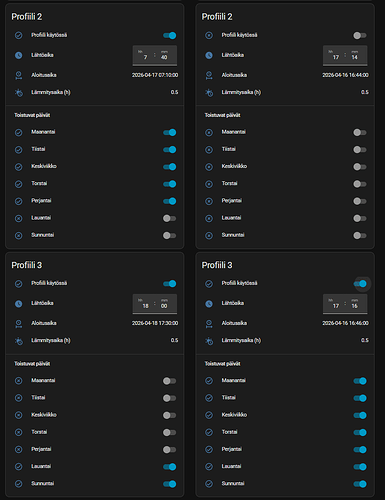The width and height of the screenshot is (385, 500).
Task: Click the minute field showing 16 in Profiili 3
Action: point(355,304)
